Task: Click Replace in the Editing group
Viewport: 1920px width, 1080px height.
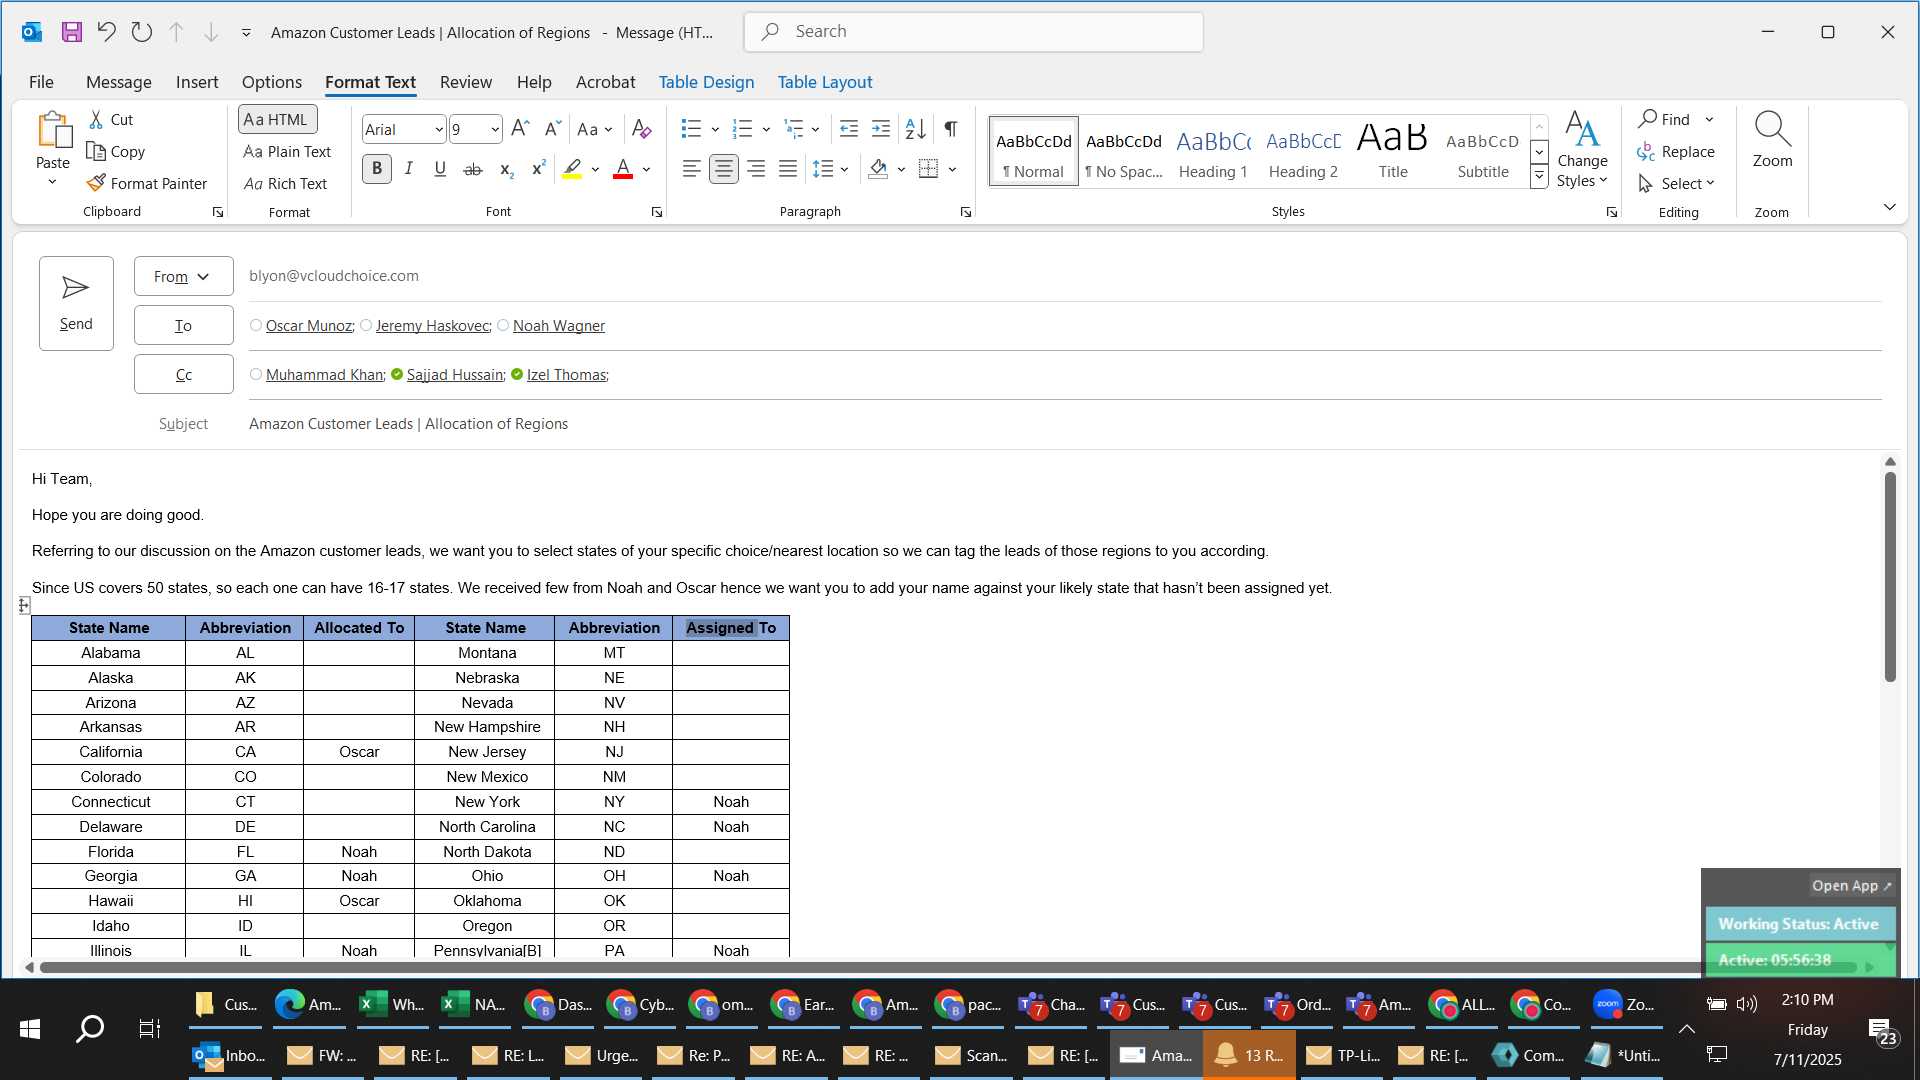Action: (1676, 151)
